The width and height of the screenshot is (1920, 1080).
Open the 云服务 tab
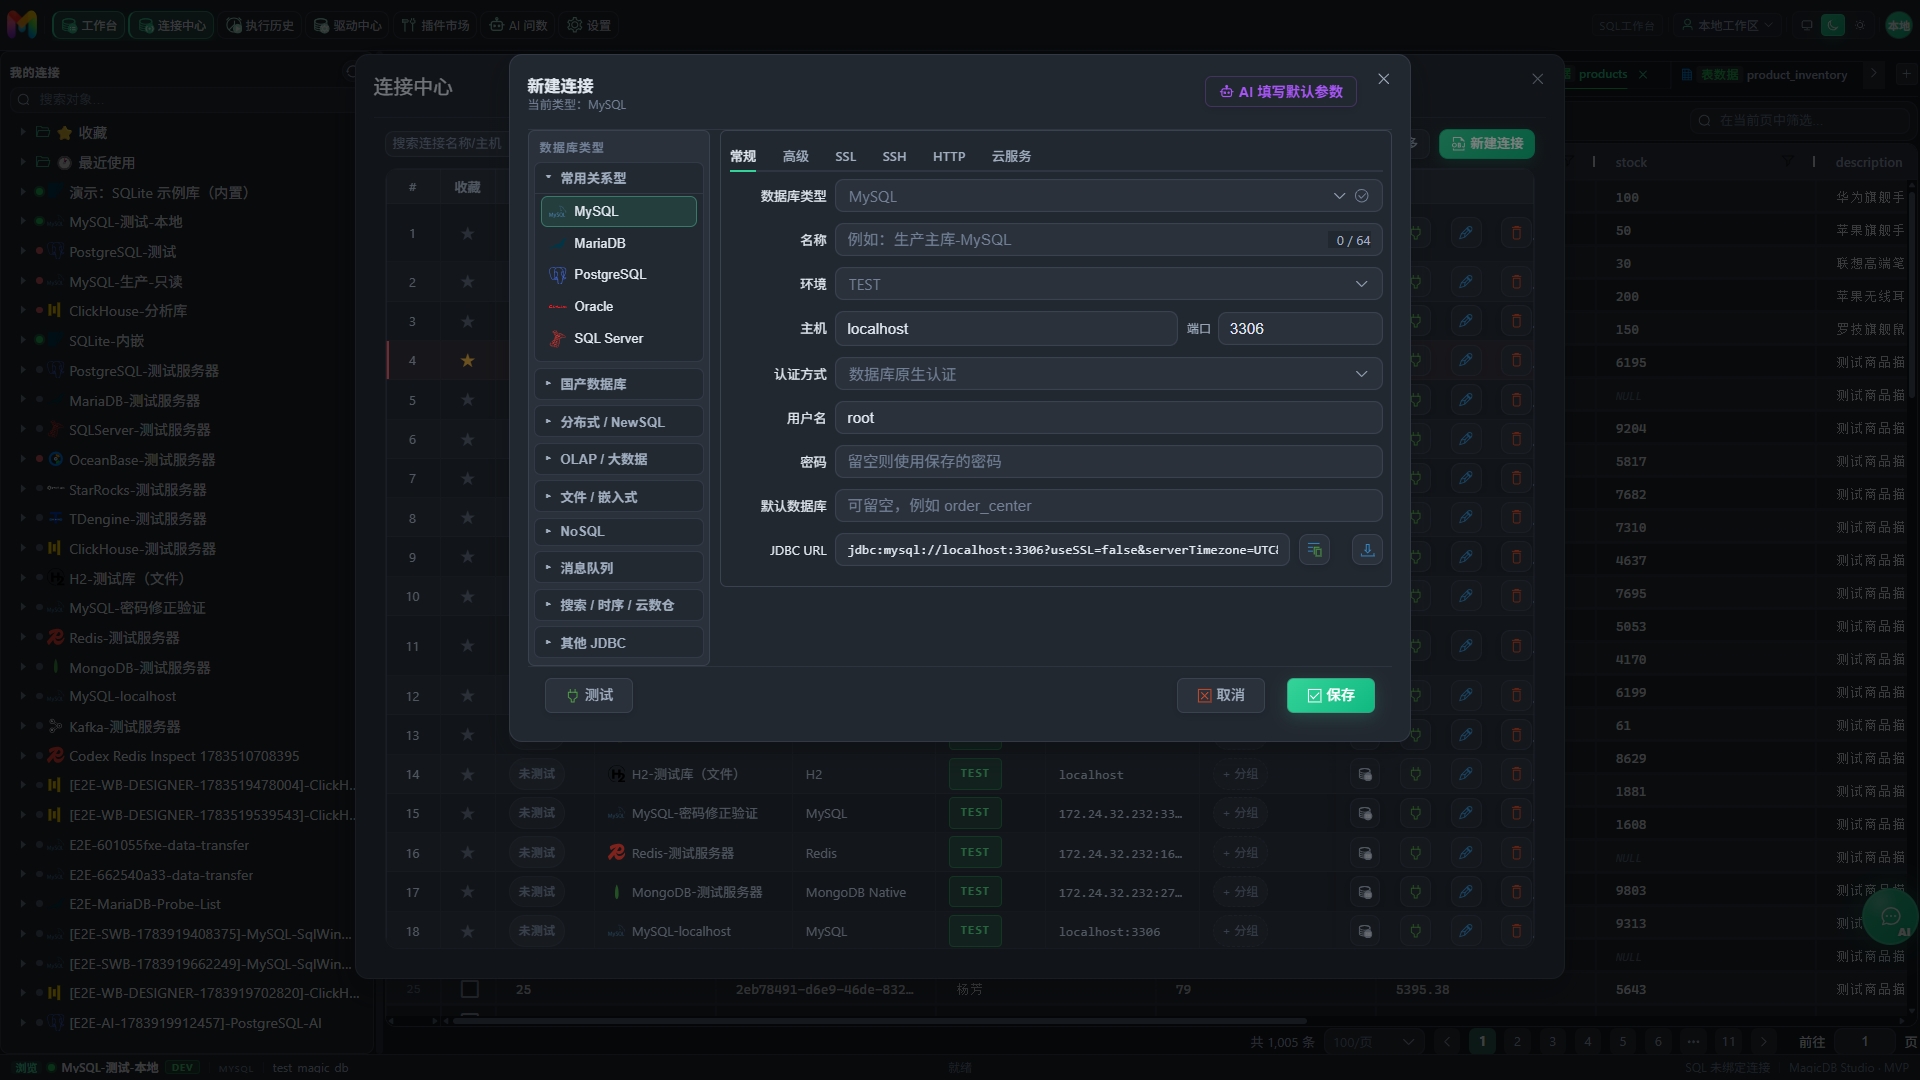tap(1011, 156)
